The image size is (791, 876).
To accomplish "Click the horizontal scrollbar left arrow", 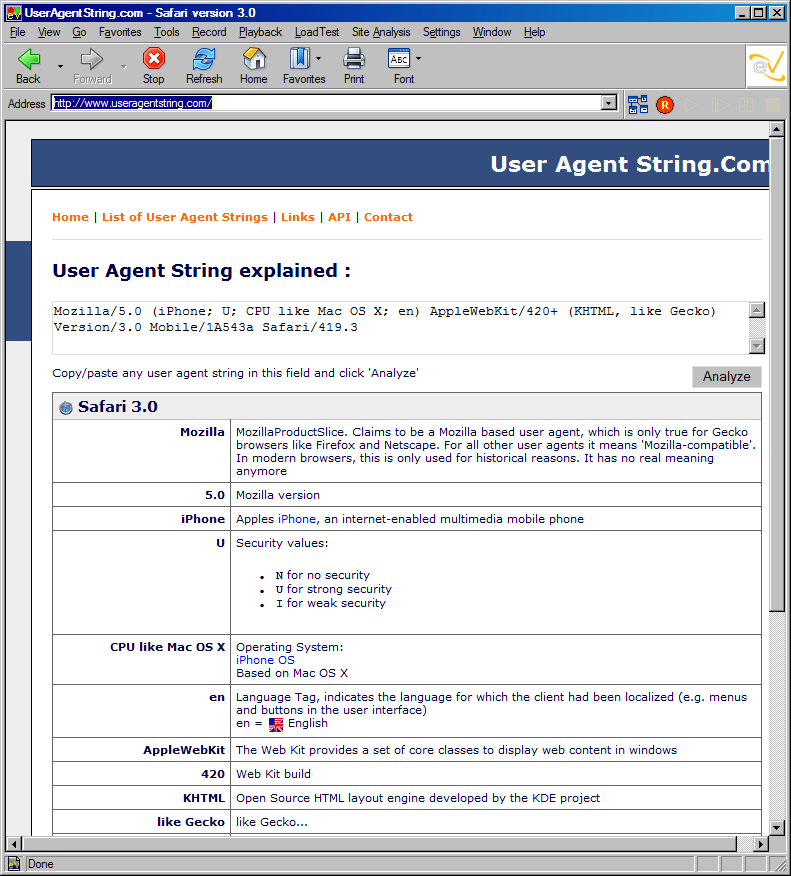I will coord(15,844).
